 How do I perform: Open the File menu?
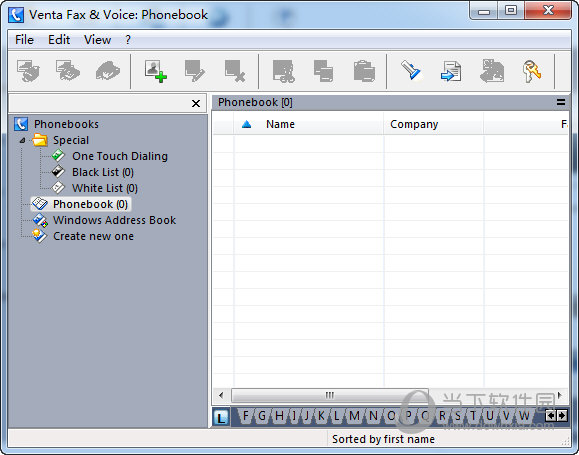click(x=24, y=40)
